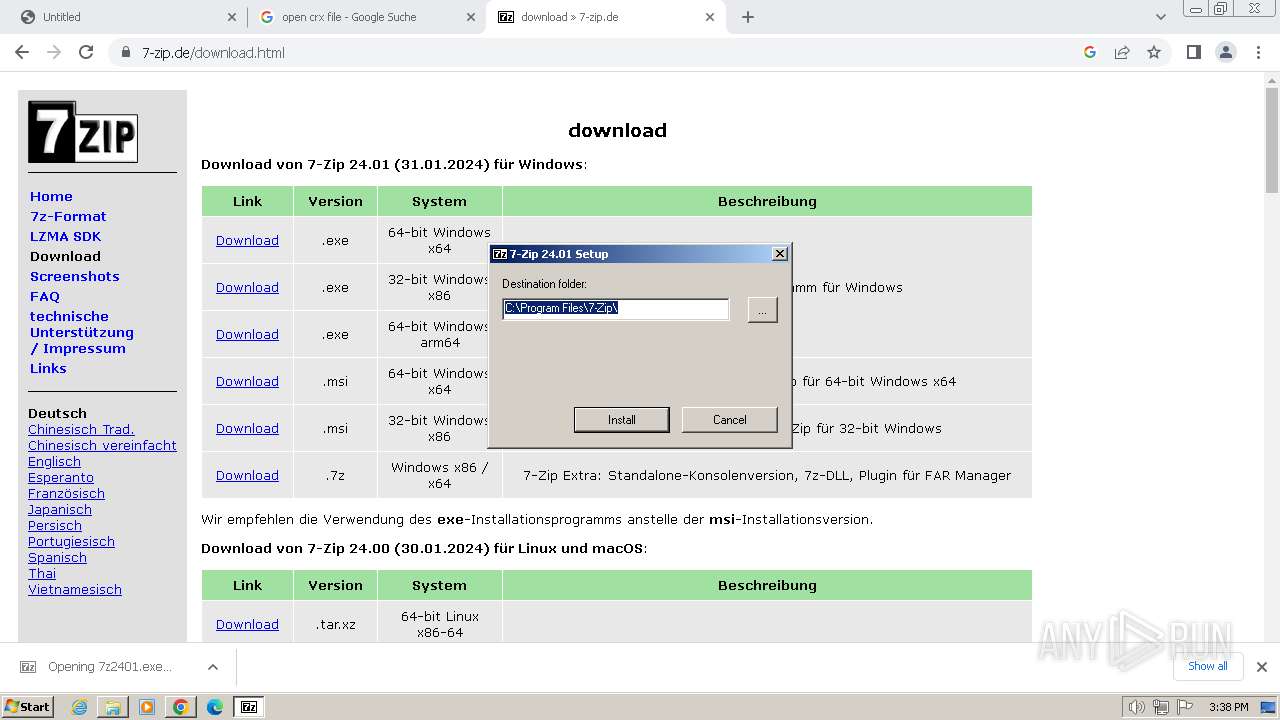The image size is (1280, 720).
Task: Open the Windows Start menu
Action: pyautogui.click(x=27, y=707)
